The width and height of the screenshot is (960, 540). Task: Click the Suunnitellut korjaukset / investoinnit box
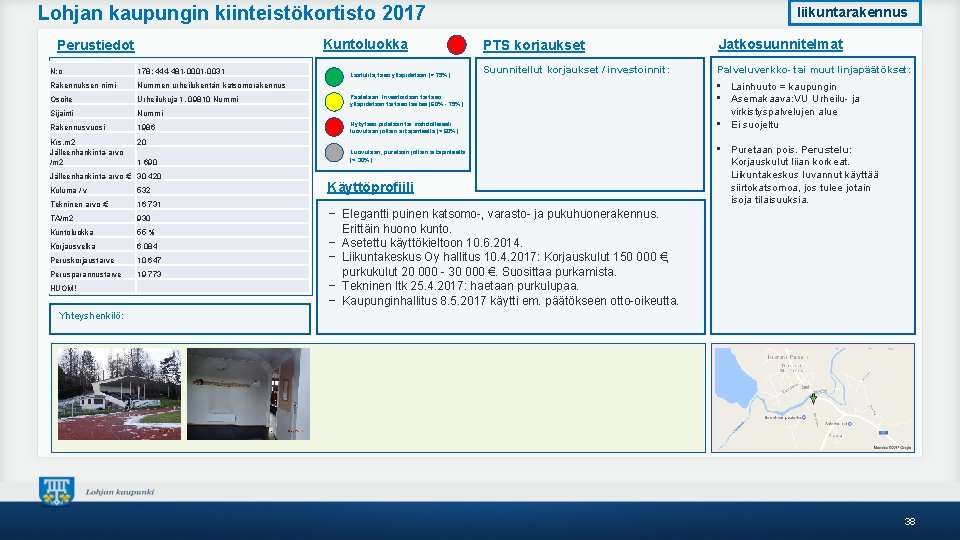click(590, 124)
